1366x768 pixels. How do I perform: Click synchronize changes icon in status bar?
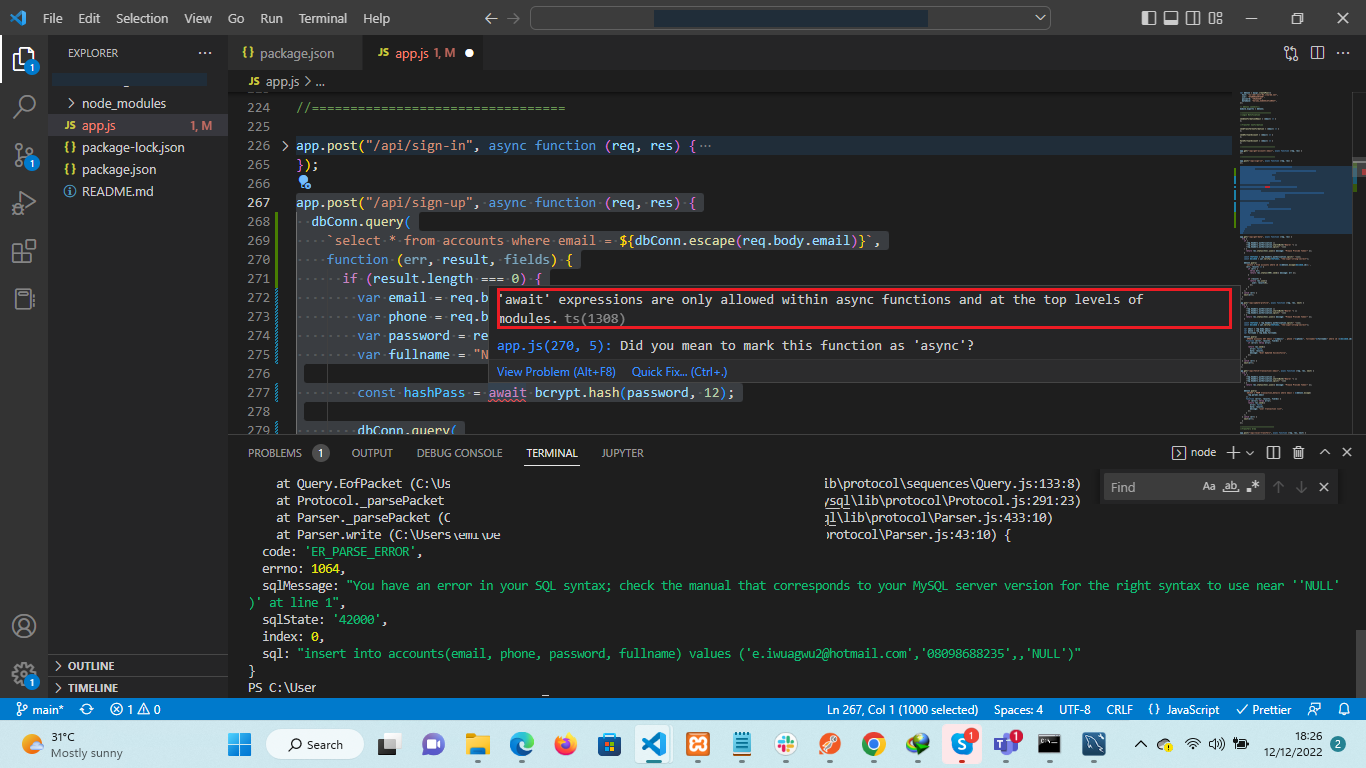[87, 709]
